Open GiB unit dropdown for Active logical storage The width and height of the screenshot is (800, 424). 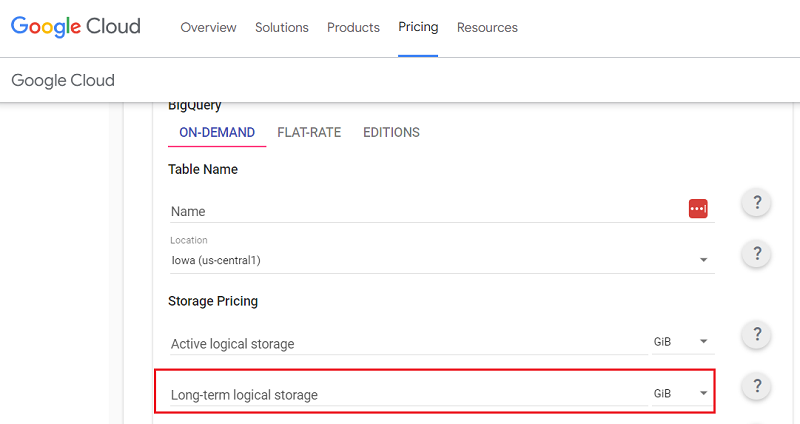(x=683, y=342)
